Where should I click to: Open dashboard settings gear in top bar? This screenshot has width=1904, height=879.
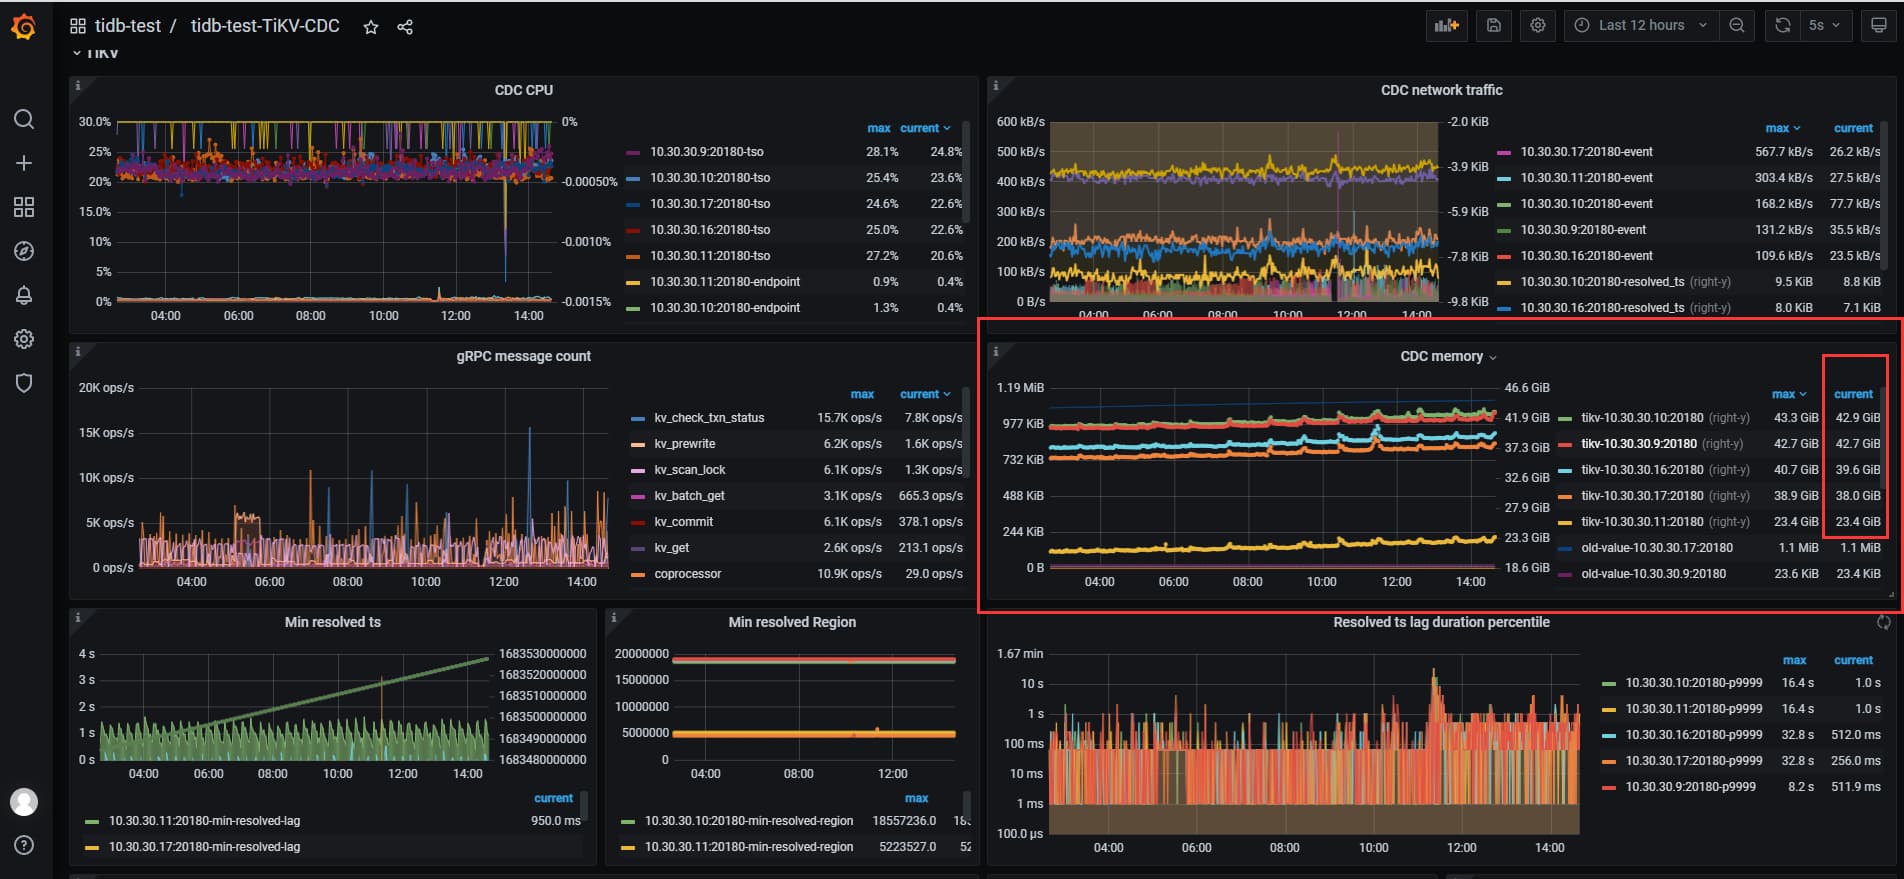(x=1538, y=26)
